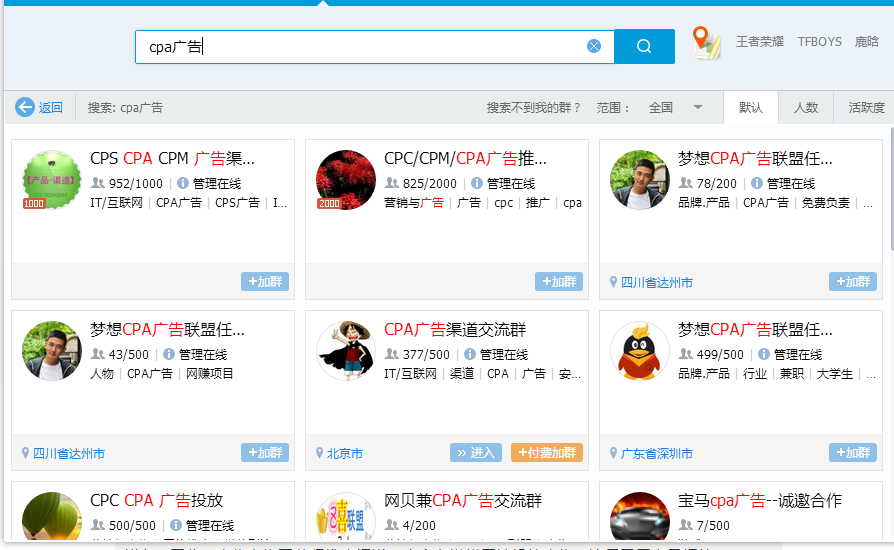Click 营销与广告 tag on CPC/CPM/CPA group
The height and width of the screenshot is (550, 894).
tap(413, 203)
